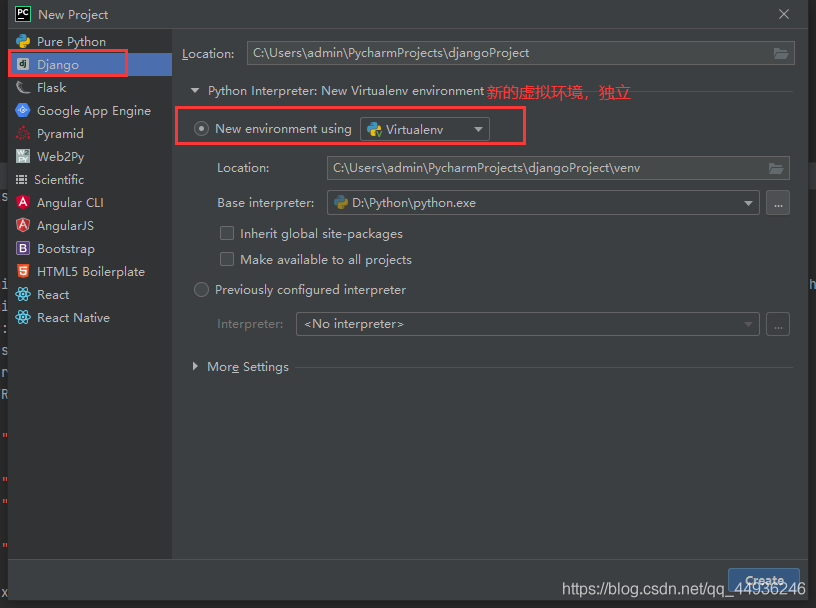Open the No interpreter dropdown
This screenshot has width=816, height=608.
click(x=528, y=324)
